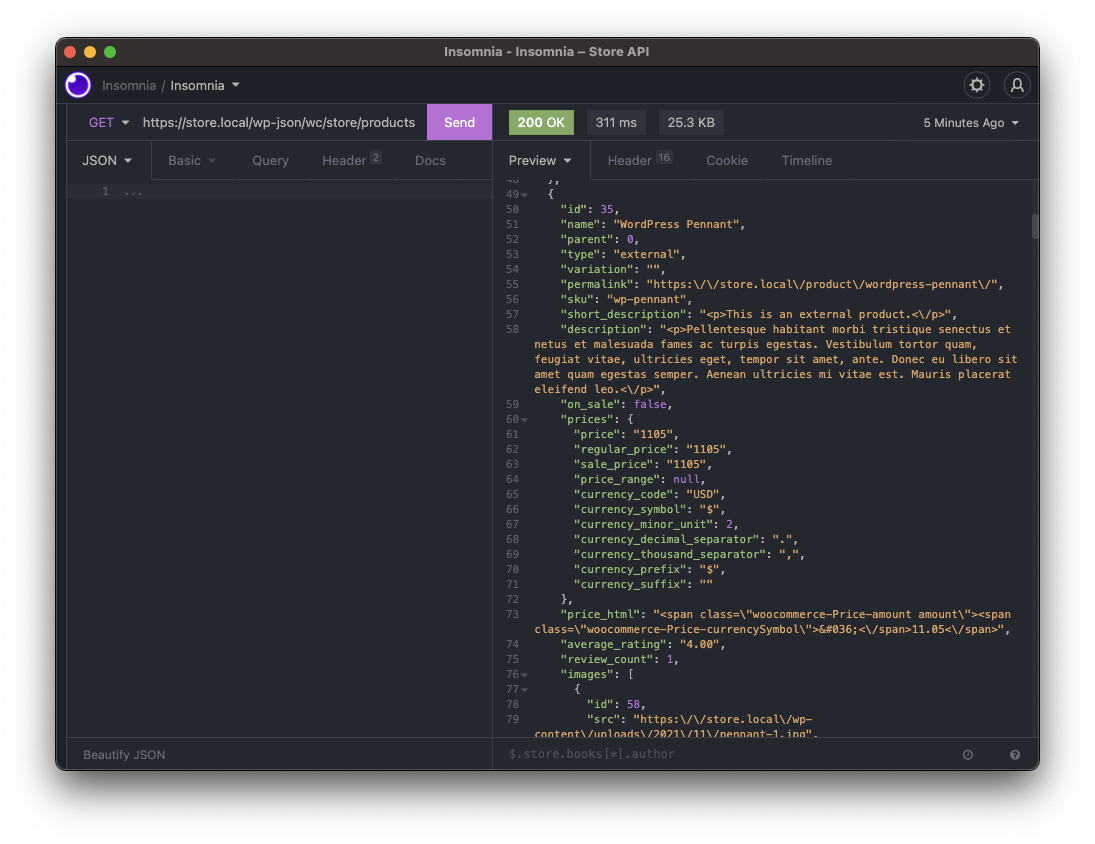Viewport: 1095px width, 844px height.
Task: Open the GET request method dropdown
Action: [x=107, y=122]
